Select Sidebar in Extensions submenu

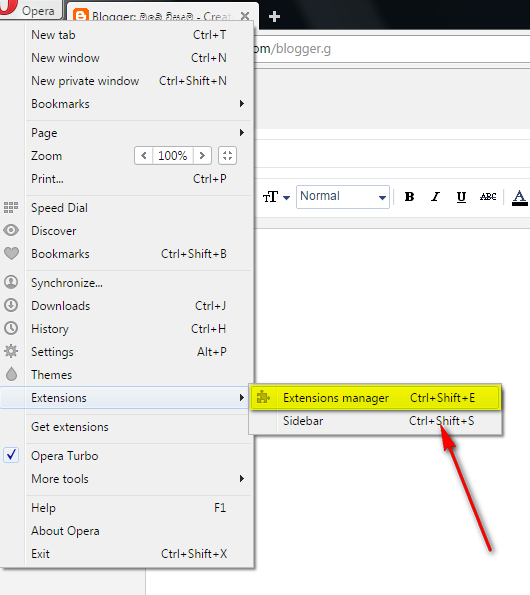(x=376, y=421)
